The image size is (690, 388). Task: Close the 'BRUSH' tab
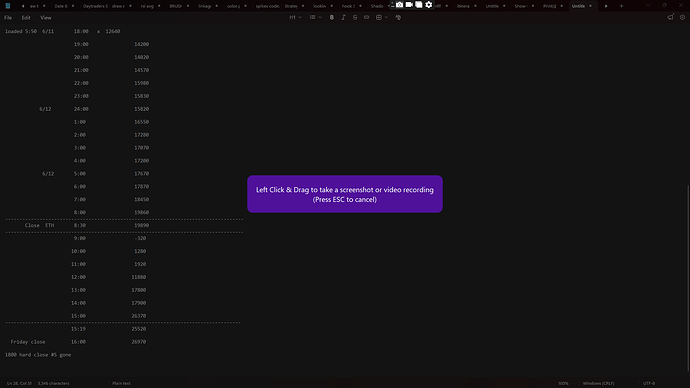(188, 6)
